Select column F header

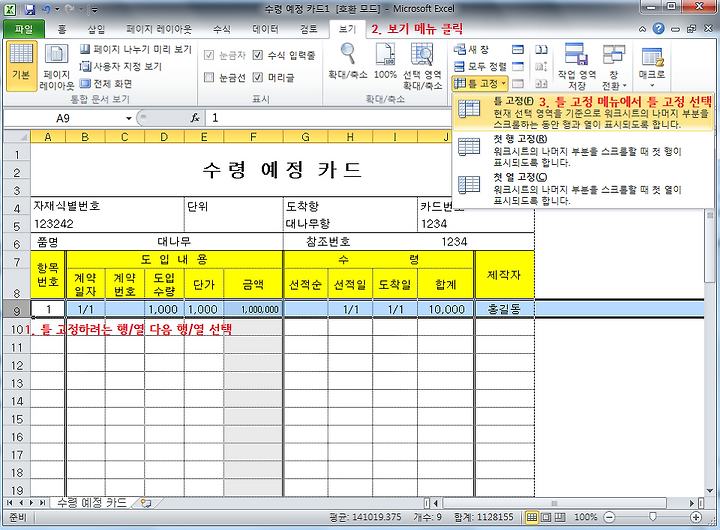[253, 137]
